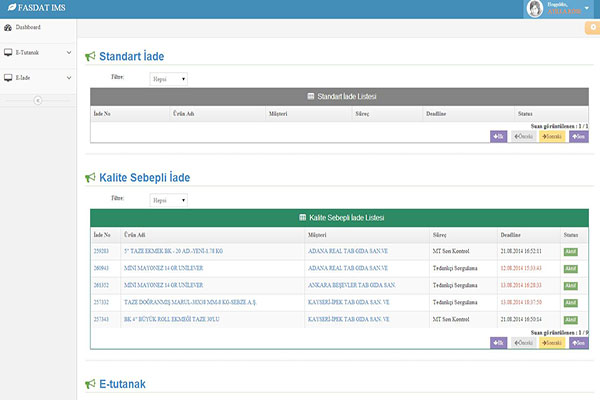The width and height of the screenshot is (600, 400).
Task: Click the Standart İade megaphone icon
Action: 90,57
